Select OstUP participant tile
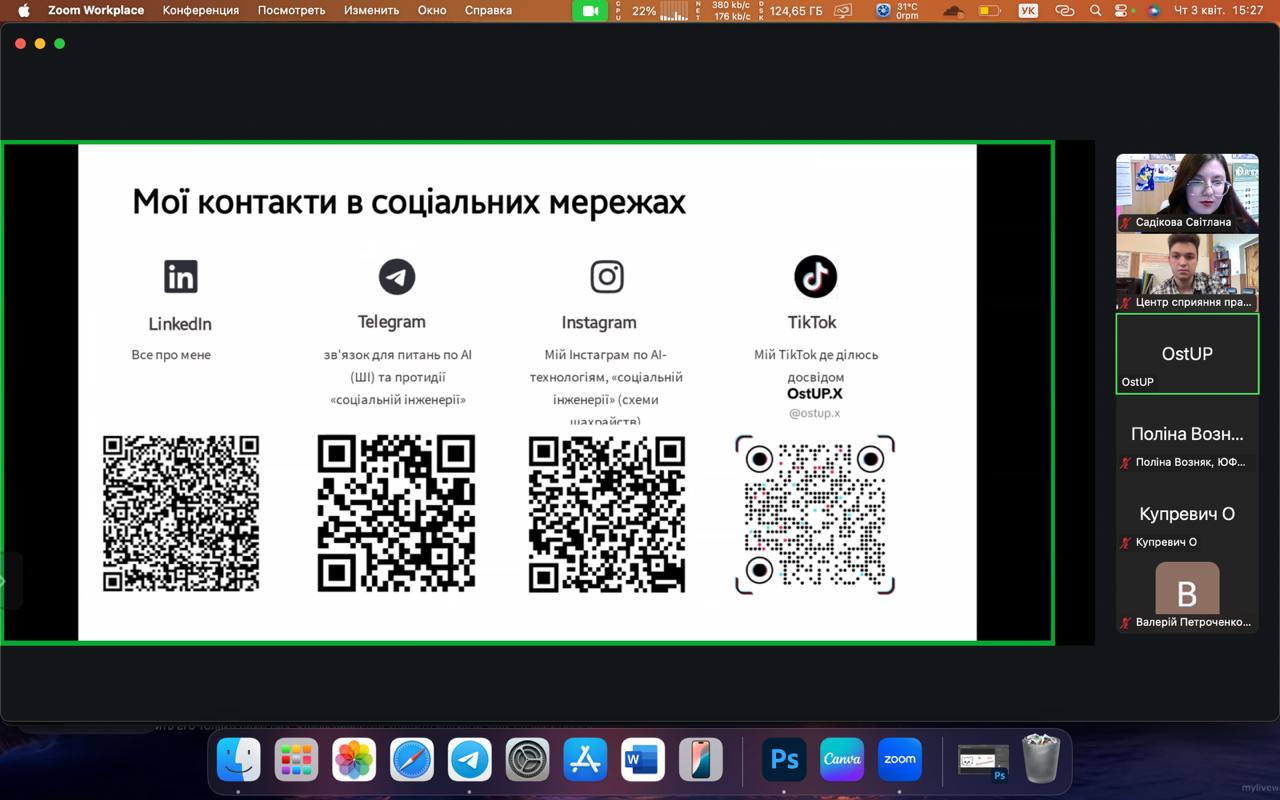Screen dimensions: 1280x800 [x=1187, y=354]
